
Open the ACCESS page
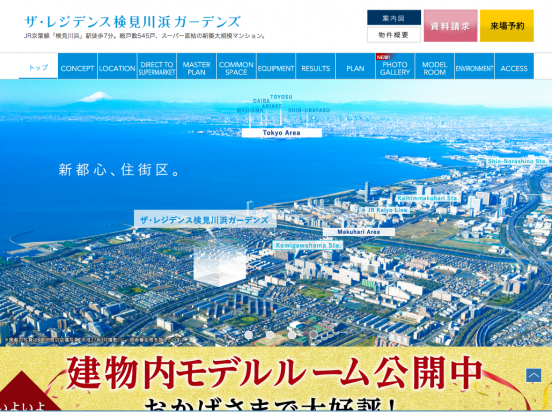tap(514, 66)
